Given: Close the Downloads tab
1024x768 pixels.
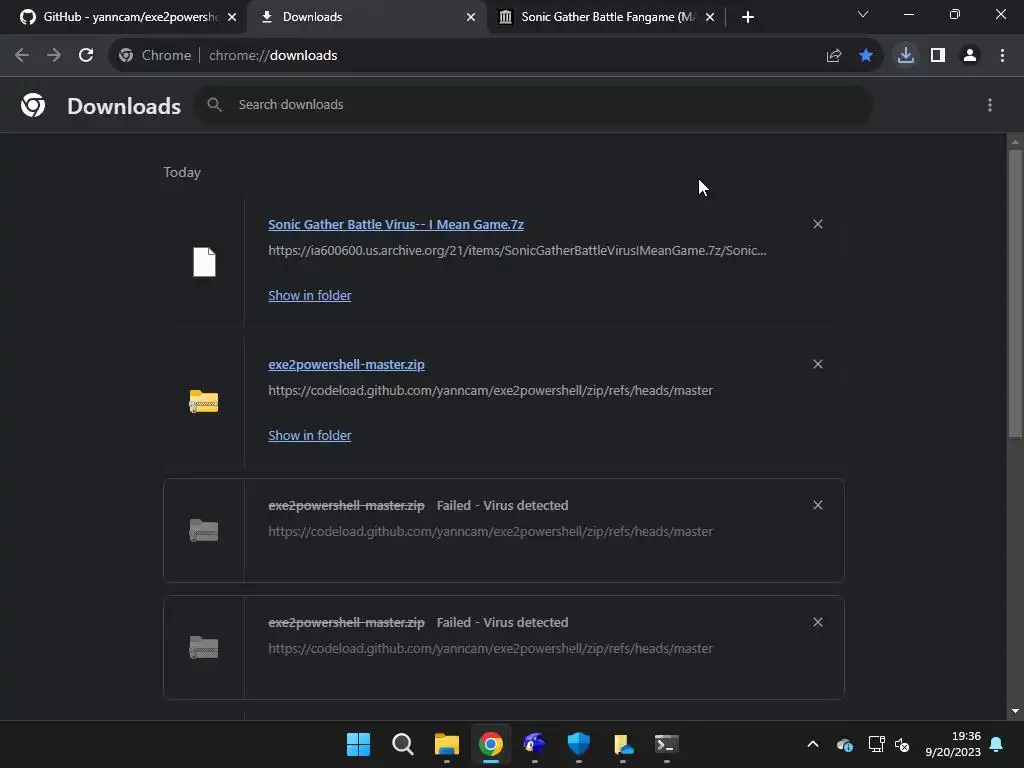Looking at the screenshot, I should pyautogui.click(x=471, y=17).
